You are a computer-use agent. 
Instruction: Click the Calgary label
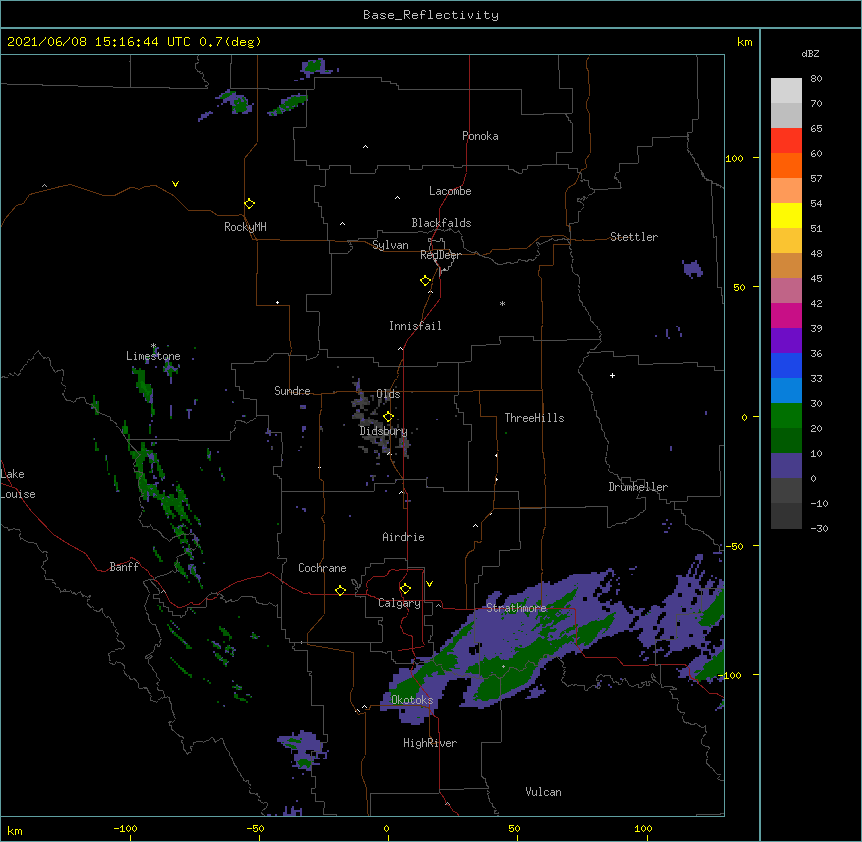coord(399,603)
